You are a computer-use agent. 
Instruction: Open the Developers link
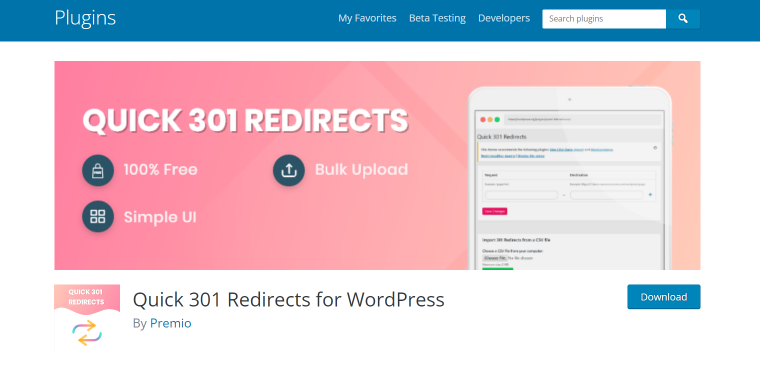coord(504,18)
